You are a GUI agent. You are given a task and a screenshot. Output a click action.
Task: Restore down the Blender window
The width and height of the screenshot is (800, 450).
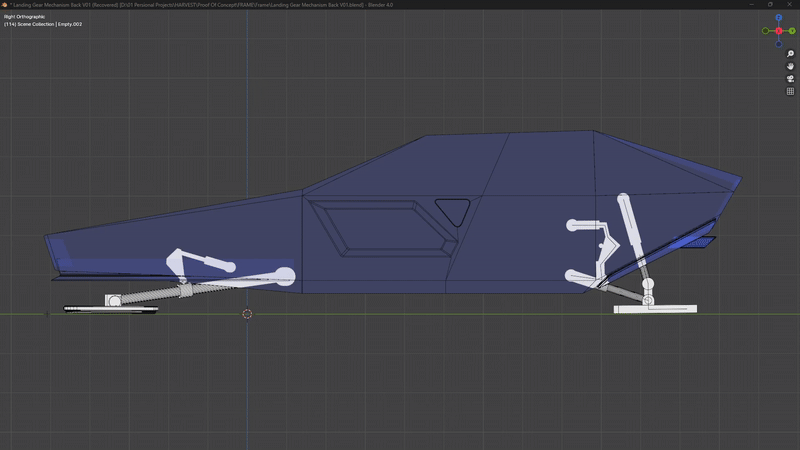pyautogui.click(x=770, y=5)
